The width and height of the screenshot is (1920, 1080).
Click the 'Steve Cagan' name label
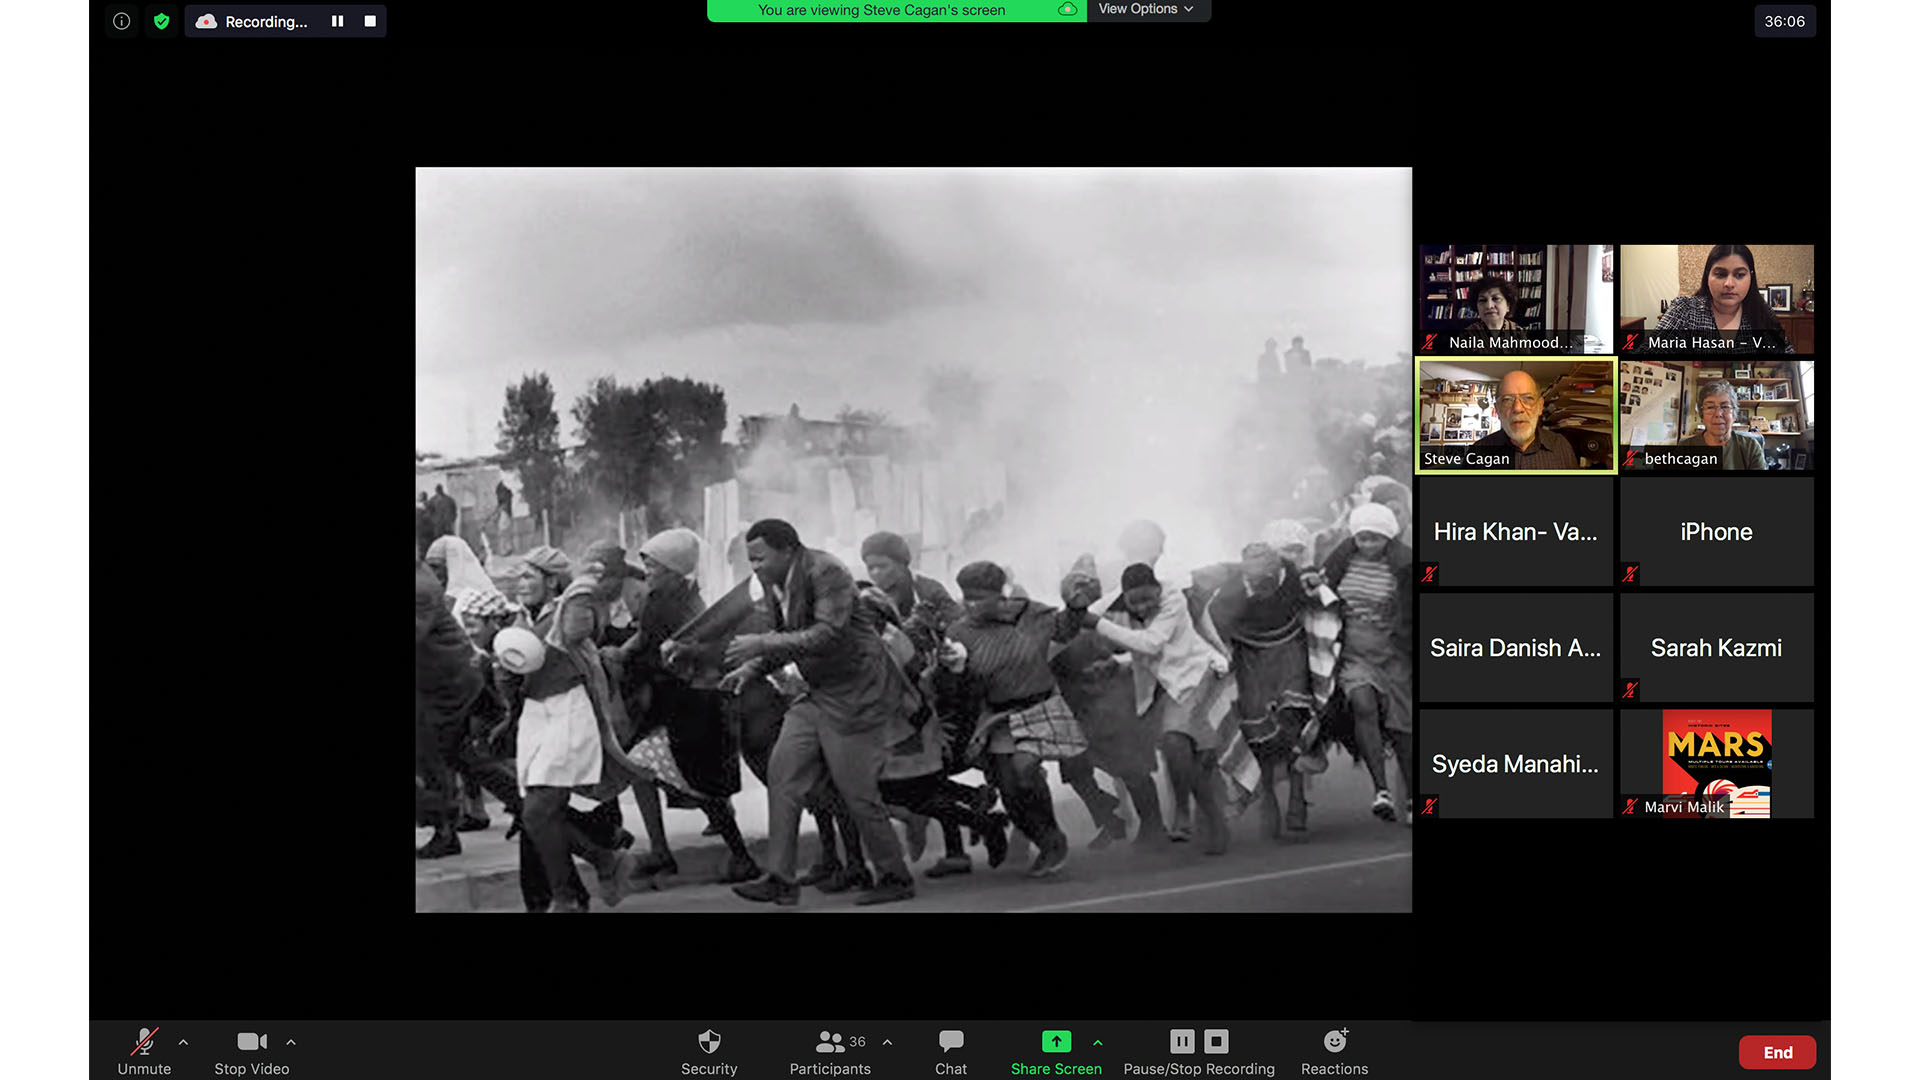point(1466,459)
